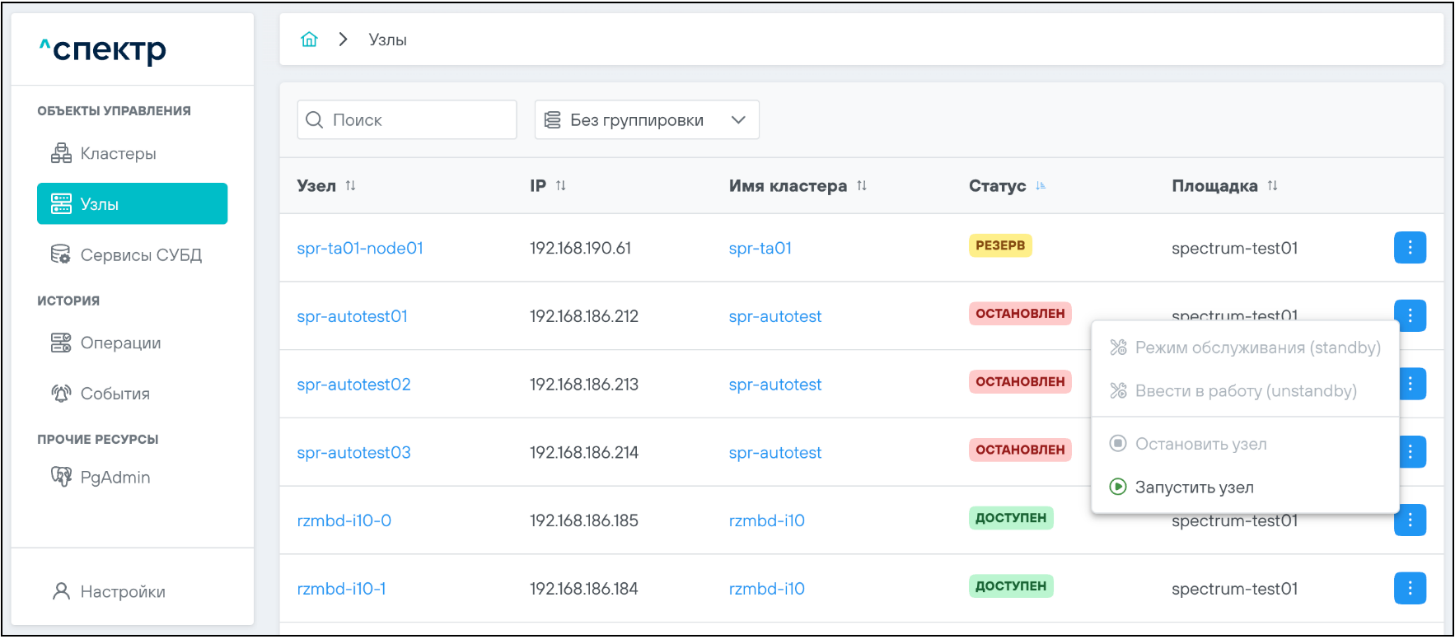Viewport: 1455px width, 639px height.
Task: Go to Сервисы СУБД section
Action: (140, 255)
